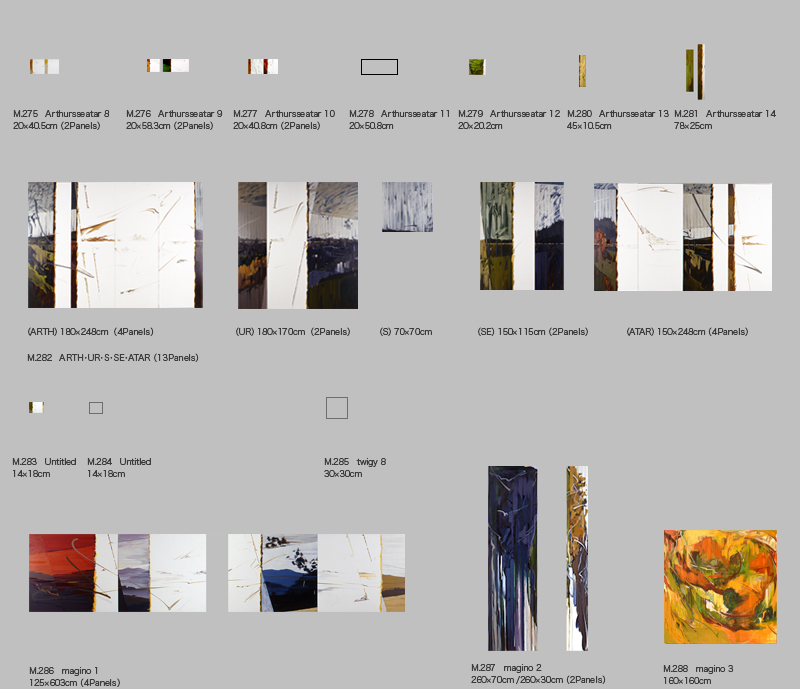Screen dimensions: 800x689
Task: Click the '20x40.8cm (2Panels)' size text
Action: point(277,126)
